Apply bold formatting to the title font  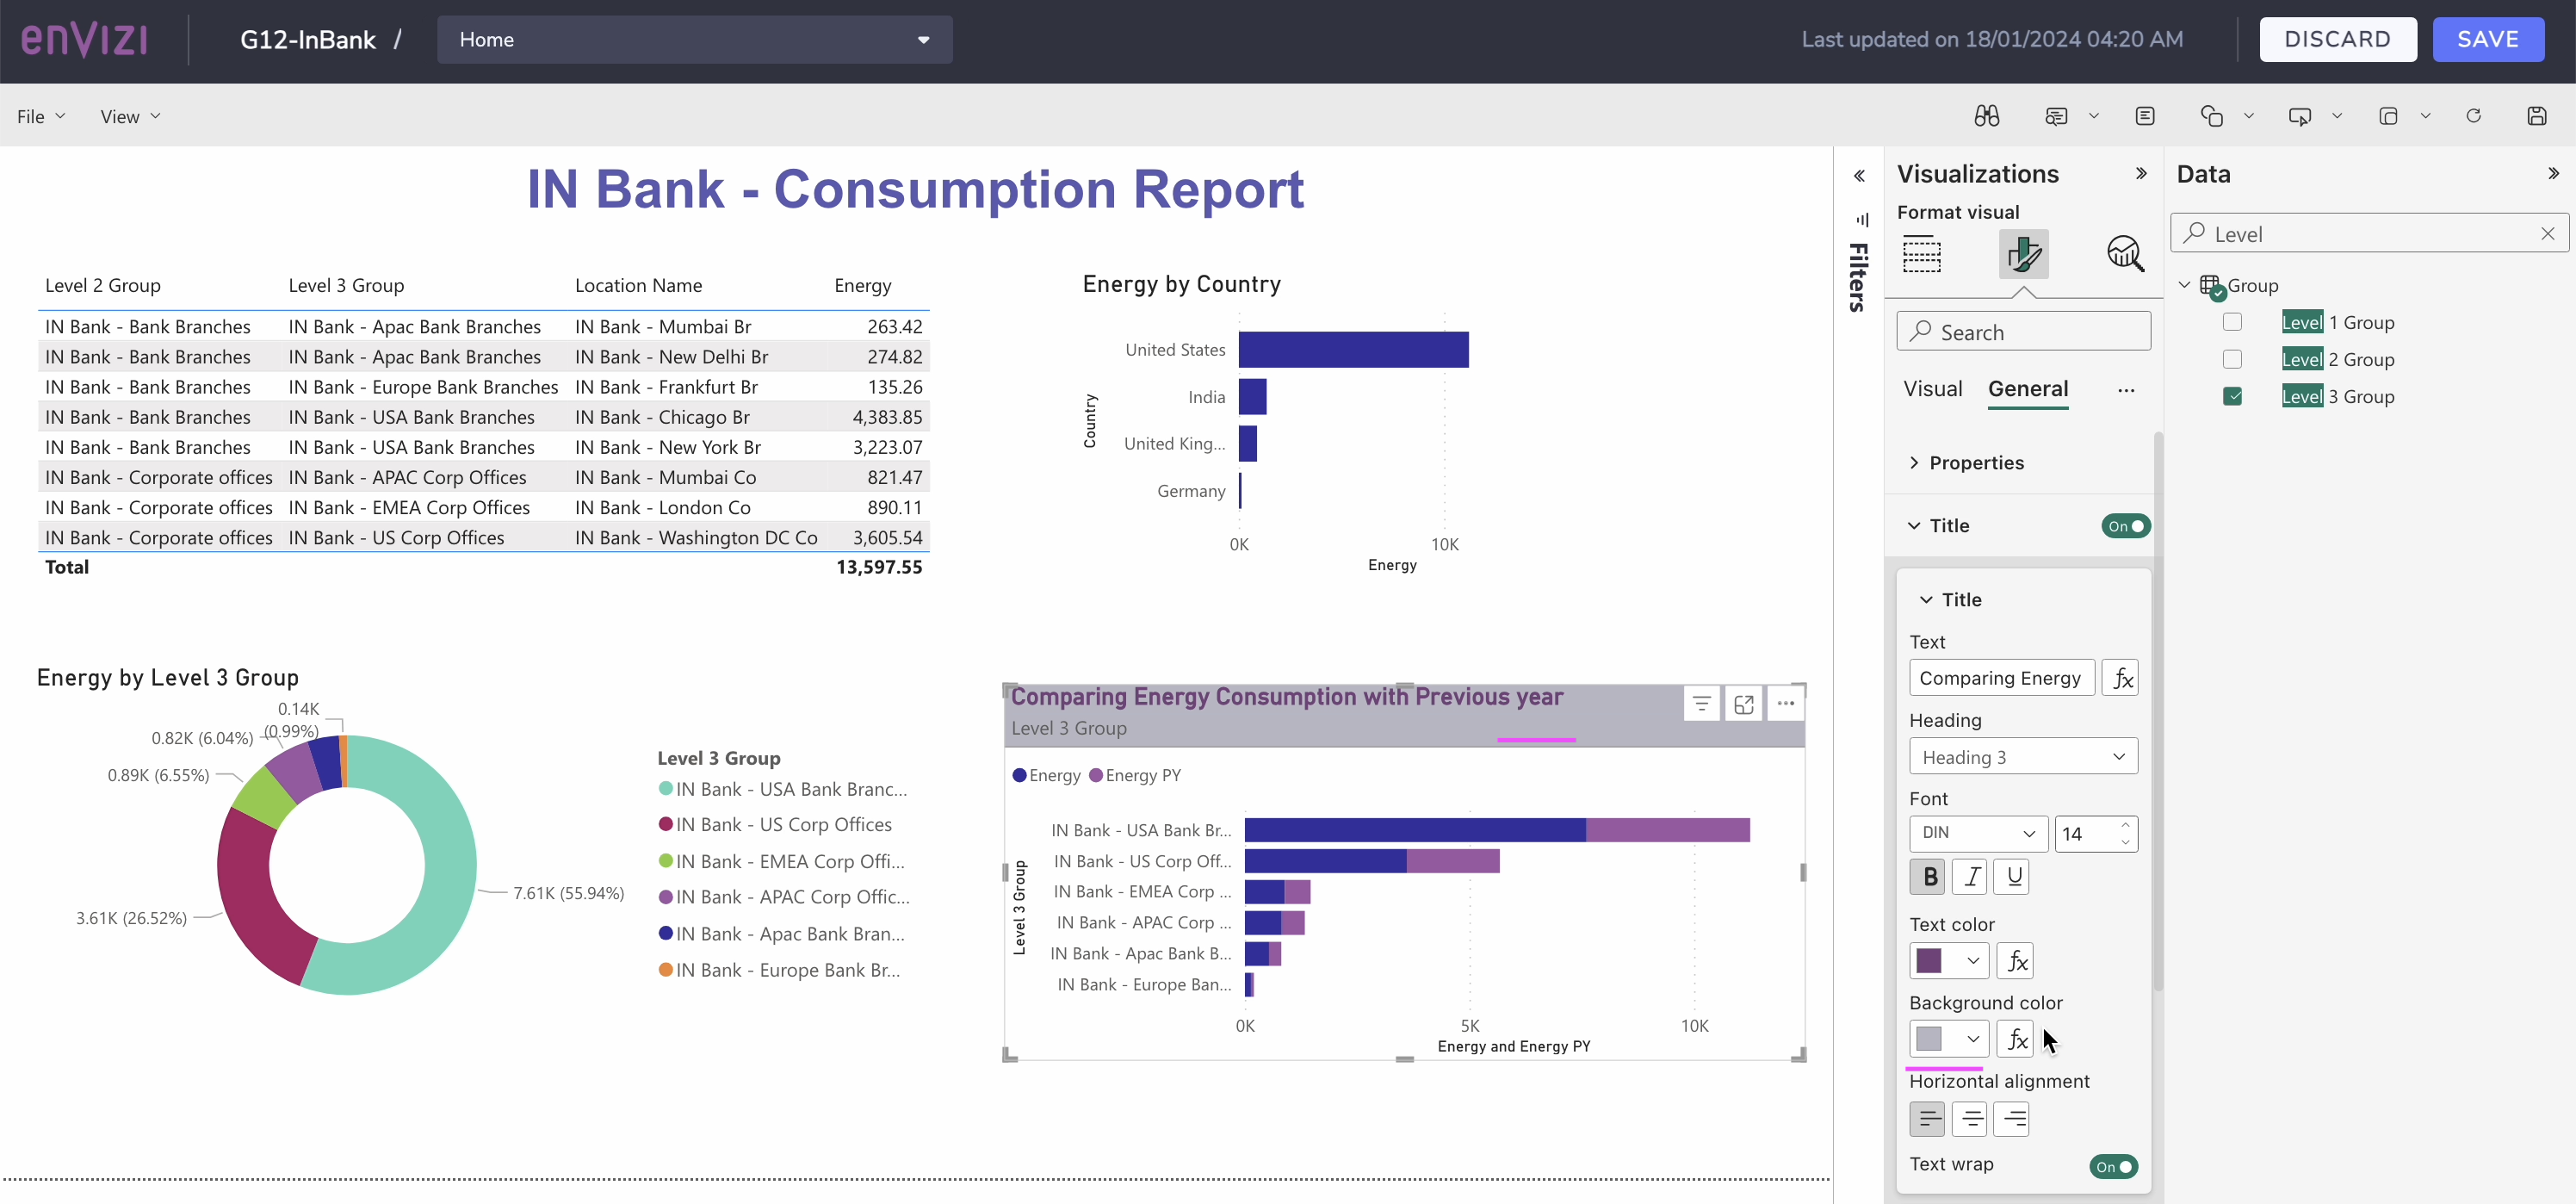pyautogui.click(x=1928, y=876)
